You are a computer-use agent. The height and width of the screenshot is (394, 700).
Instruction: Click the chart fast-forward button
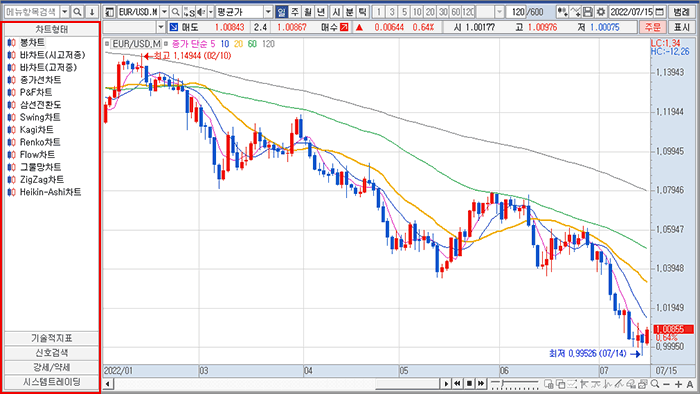click(x=481, y=383)
